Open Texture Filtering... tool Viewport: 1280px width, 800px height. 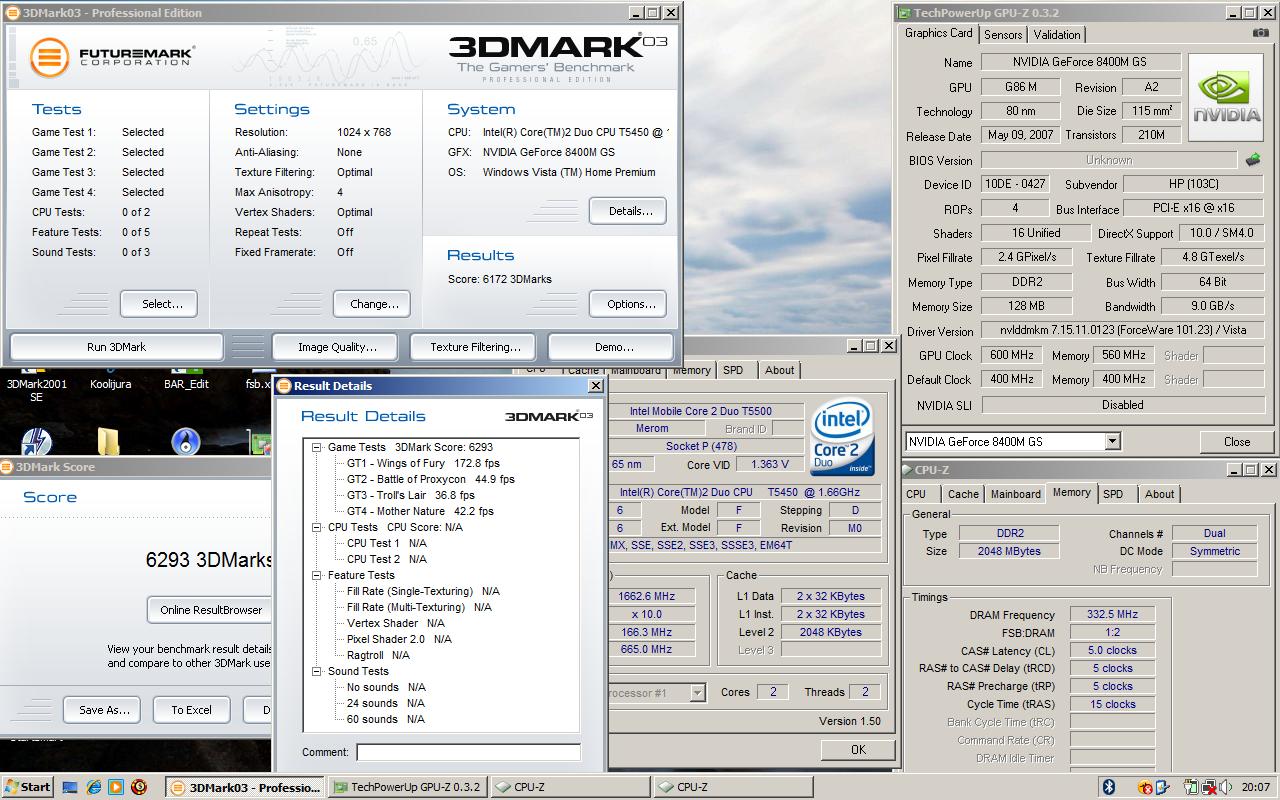pos(475,347)
